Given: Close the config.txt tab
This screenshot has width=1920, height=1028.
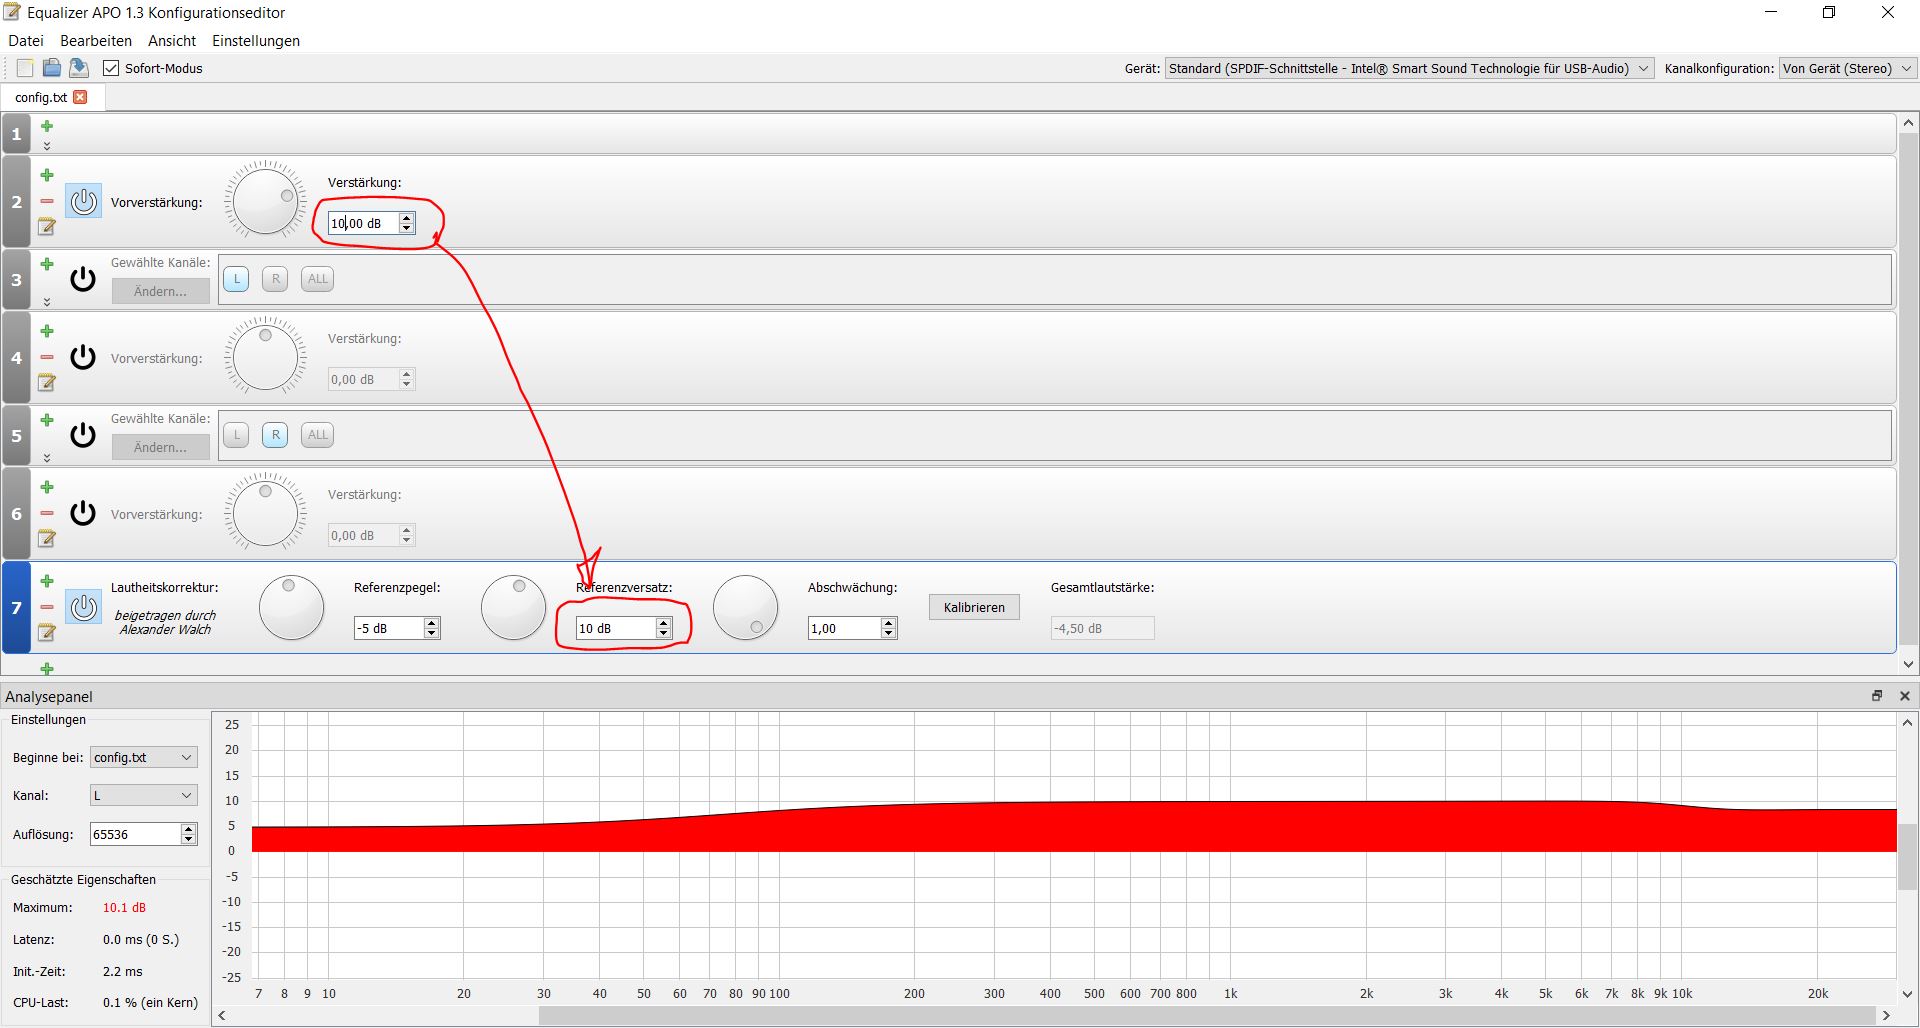Looking at the screenshot, I should pyautogui.click(x=81, y=97).
